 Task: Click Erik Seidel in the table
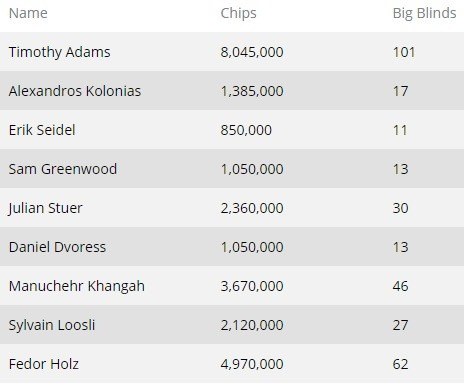42,130
